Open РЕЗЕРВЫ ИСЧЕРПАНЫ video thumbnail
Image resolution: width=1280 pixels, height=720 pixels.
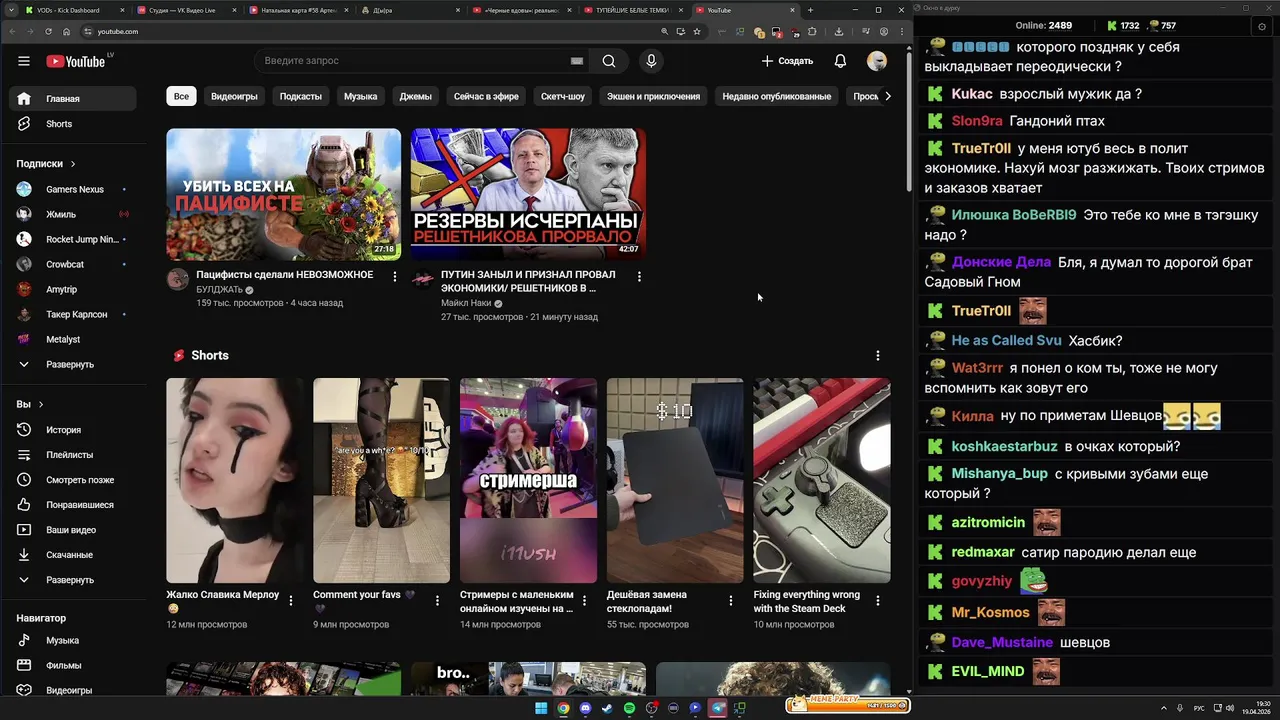[x=528, y=194]
